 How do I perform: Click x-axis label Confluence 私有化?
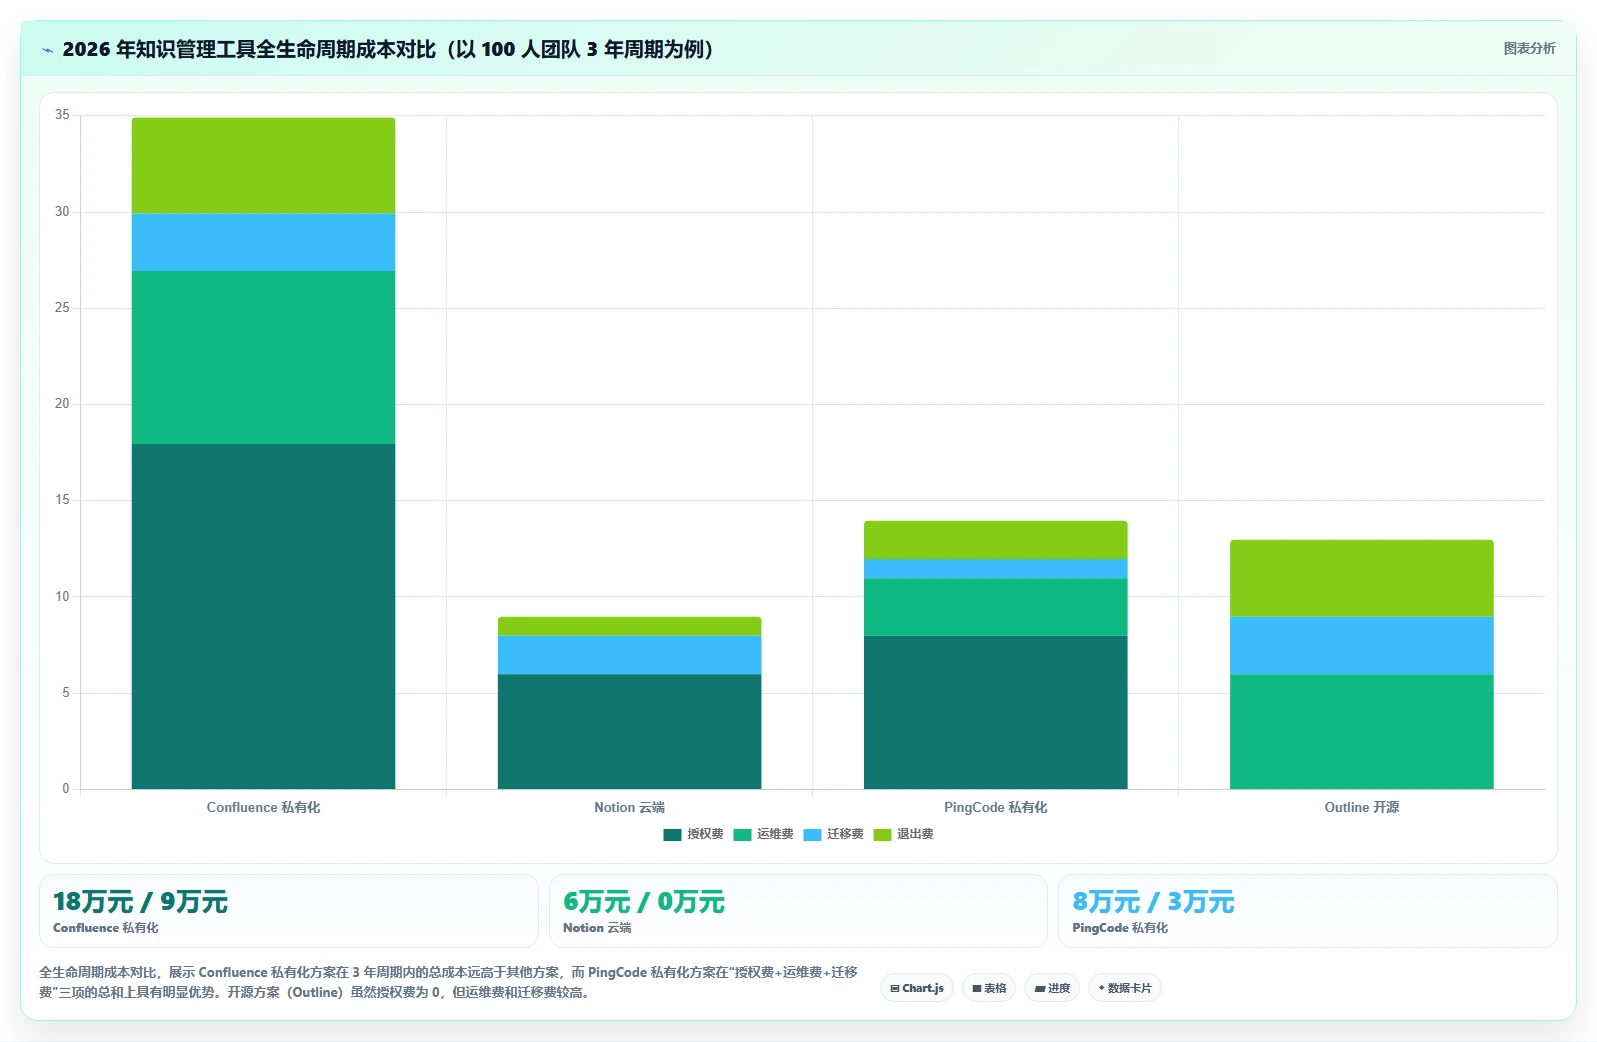[x=263, y=807]
